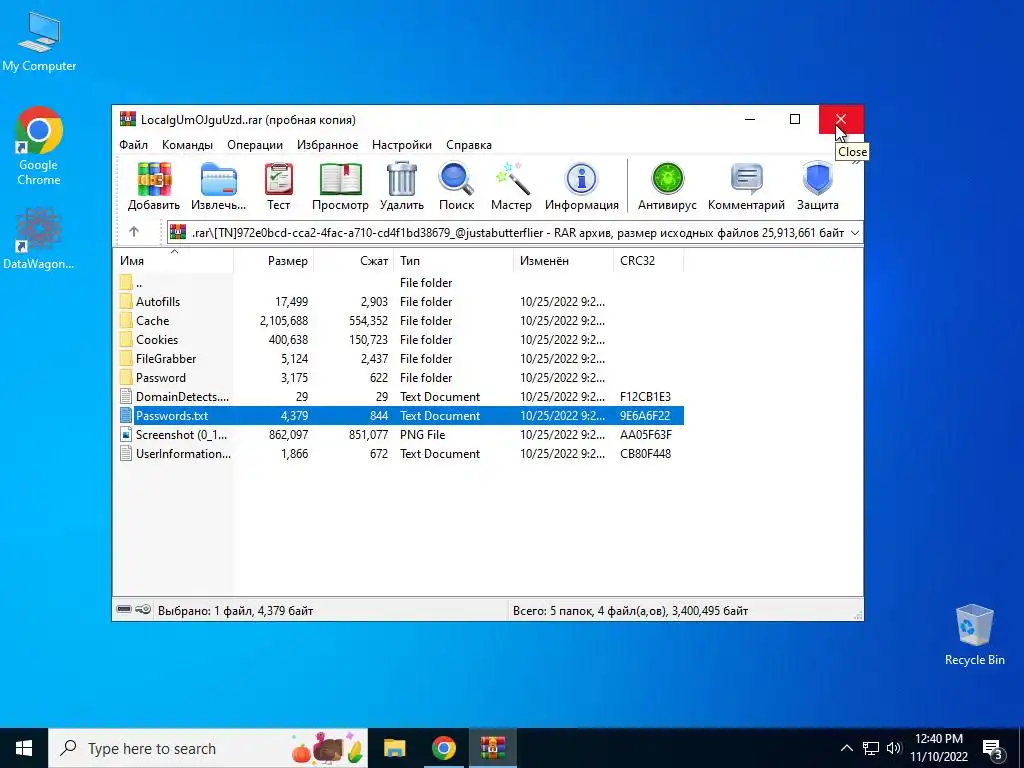Select the parent folder '..' row
1024x768 pixels.
coord(398,283)
